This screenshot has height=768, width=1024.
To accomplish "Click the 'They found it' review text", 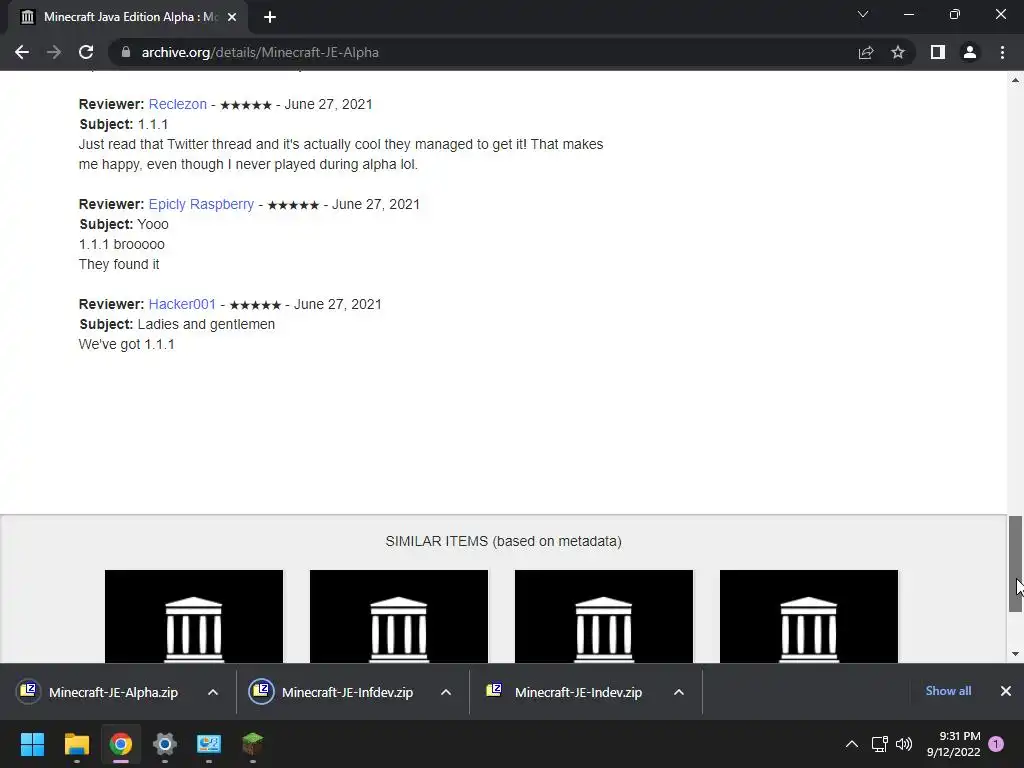I will pyautogui.click(x=119, y=264).
